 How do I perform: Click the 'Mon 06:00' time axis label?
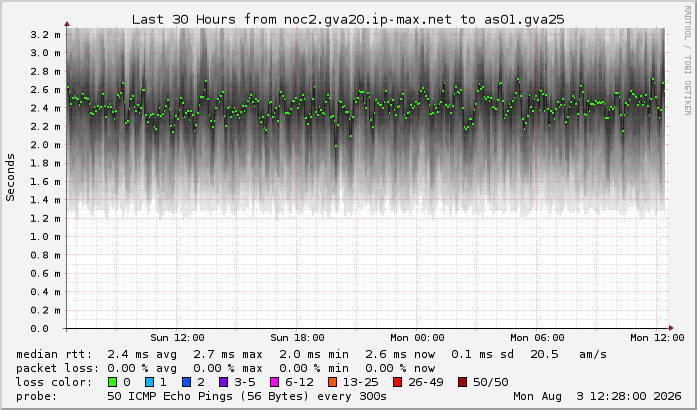[537, 338]
